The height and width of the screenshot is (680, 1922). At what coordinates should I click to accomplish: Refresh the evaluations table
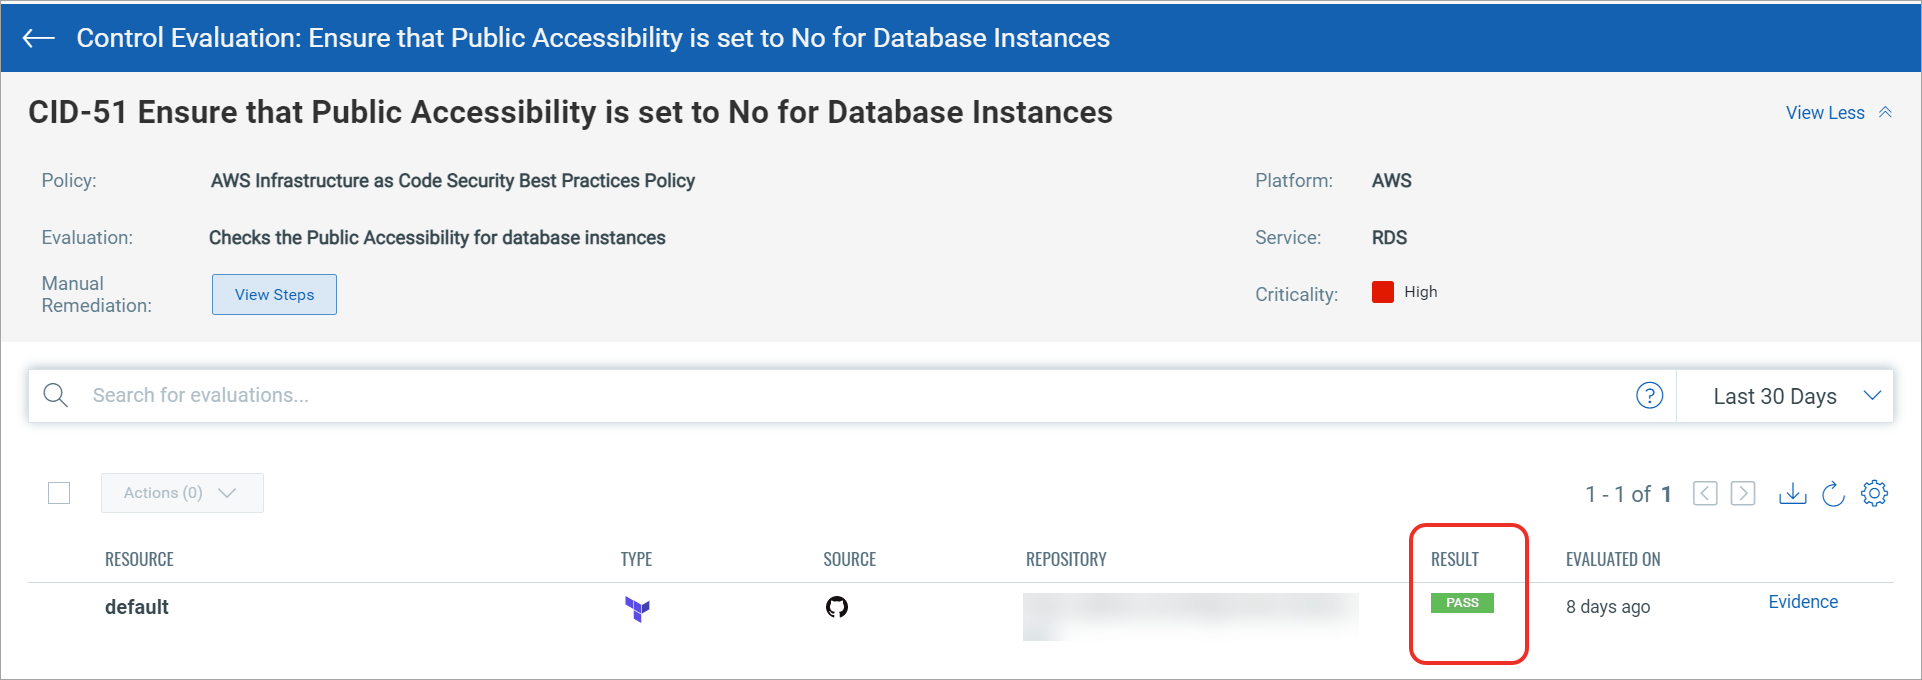point(1833,493)
